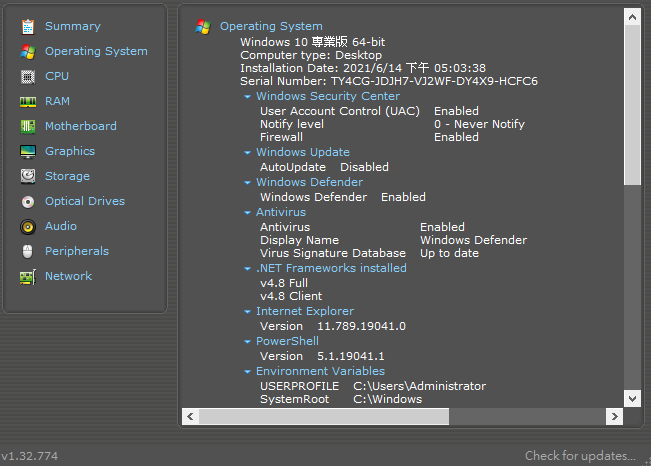Click the CPU chip icon

coord(28,77)
